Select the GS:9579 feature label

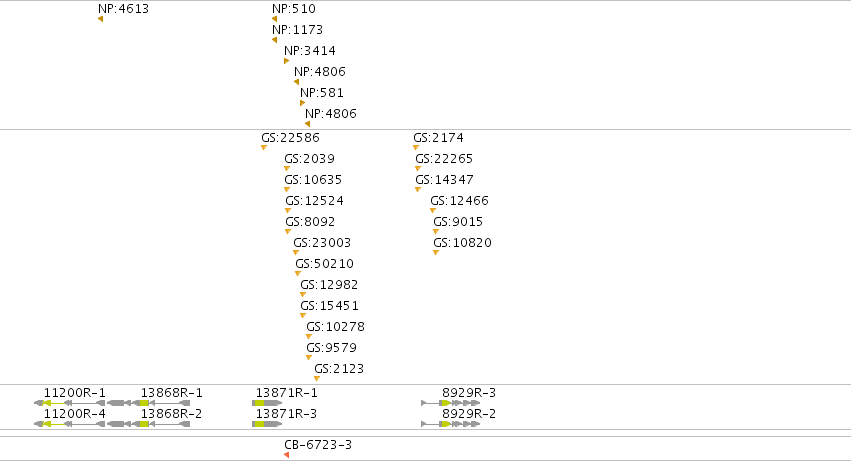332,348
